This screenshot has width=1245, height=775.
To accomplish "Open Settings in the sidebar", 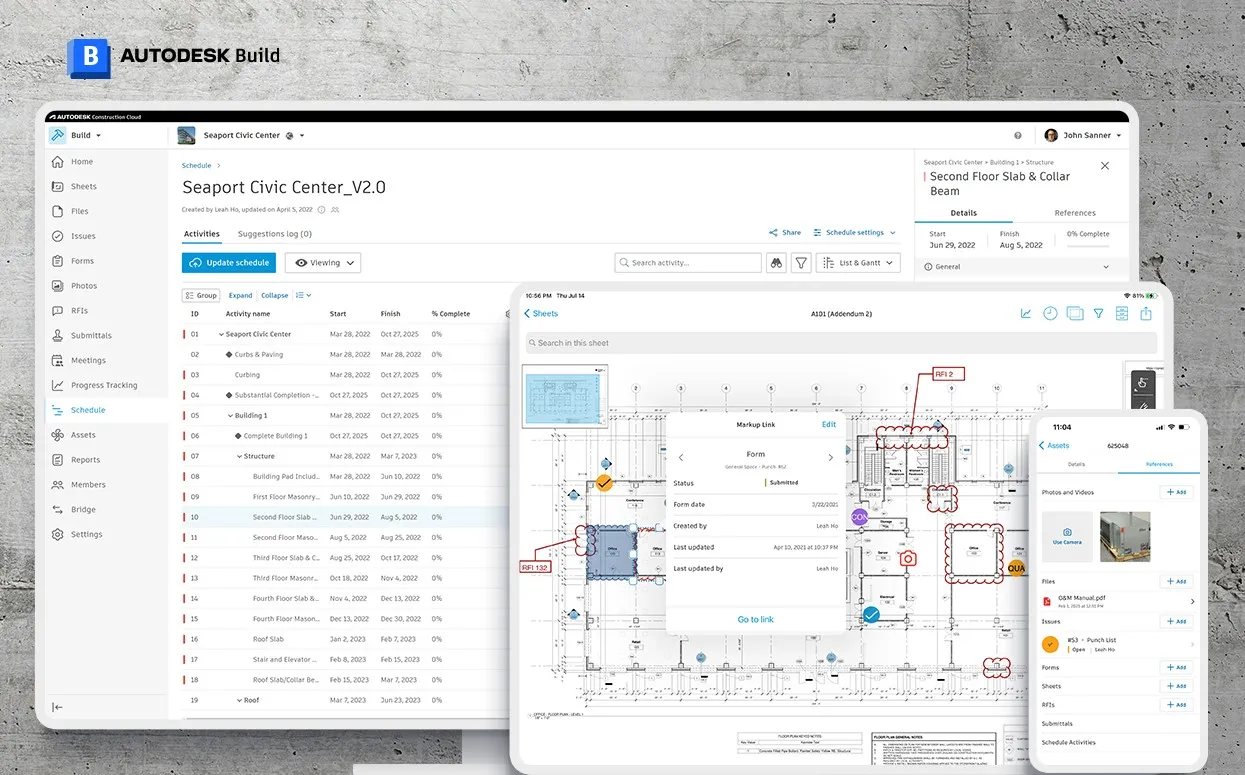I will 86,534.
